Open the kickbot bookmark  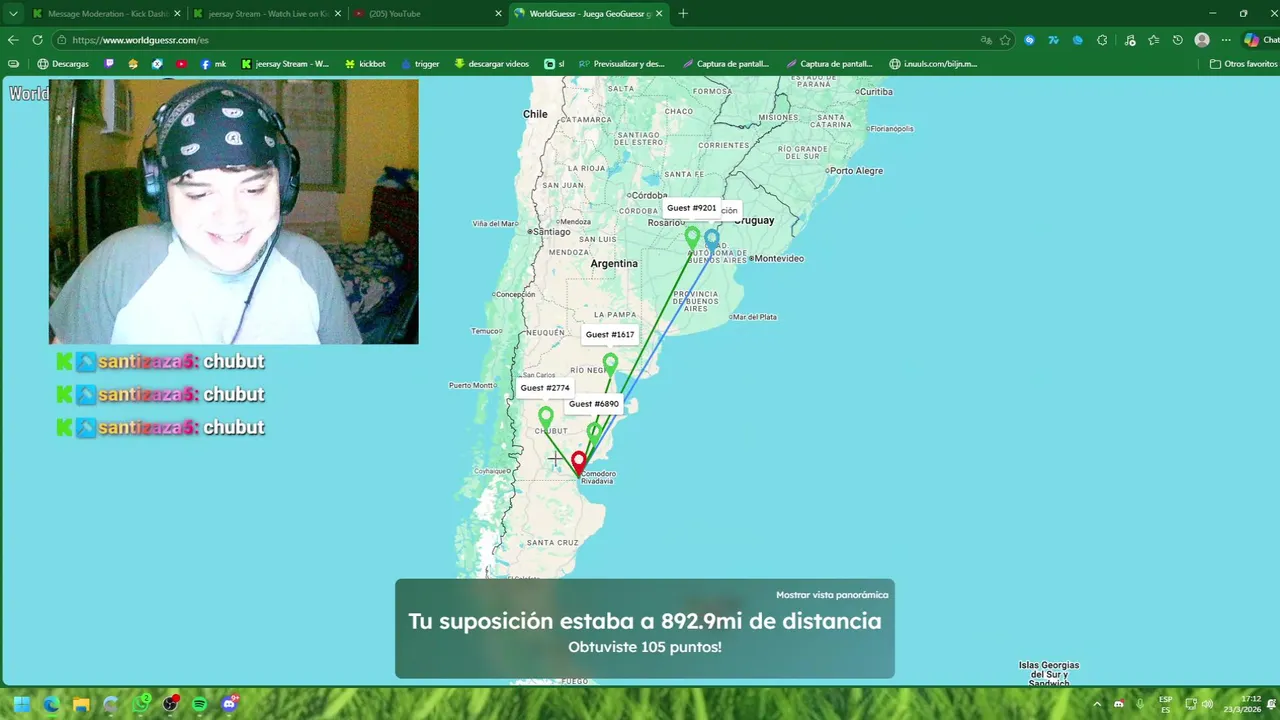coord(365,64)
